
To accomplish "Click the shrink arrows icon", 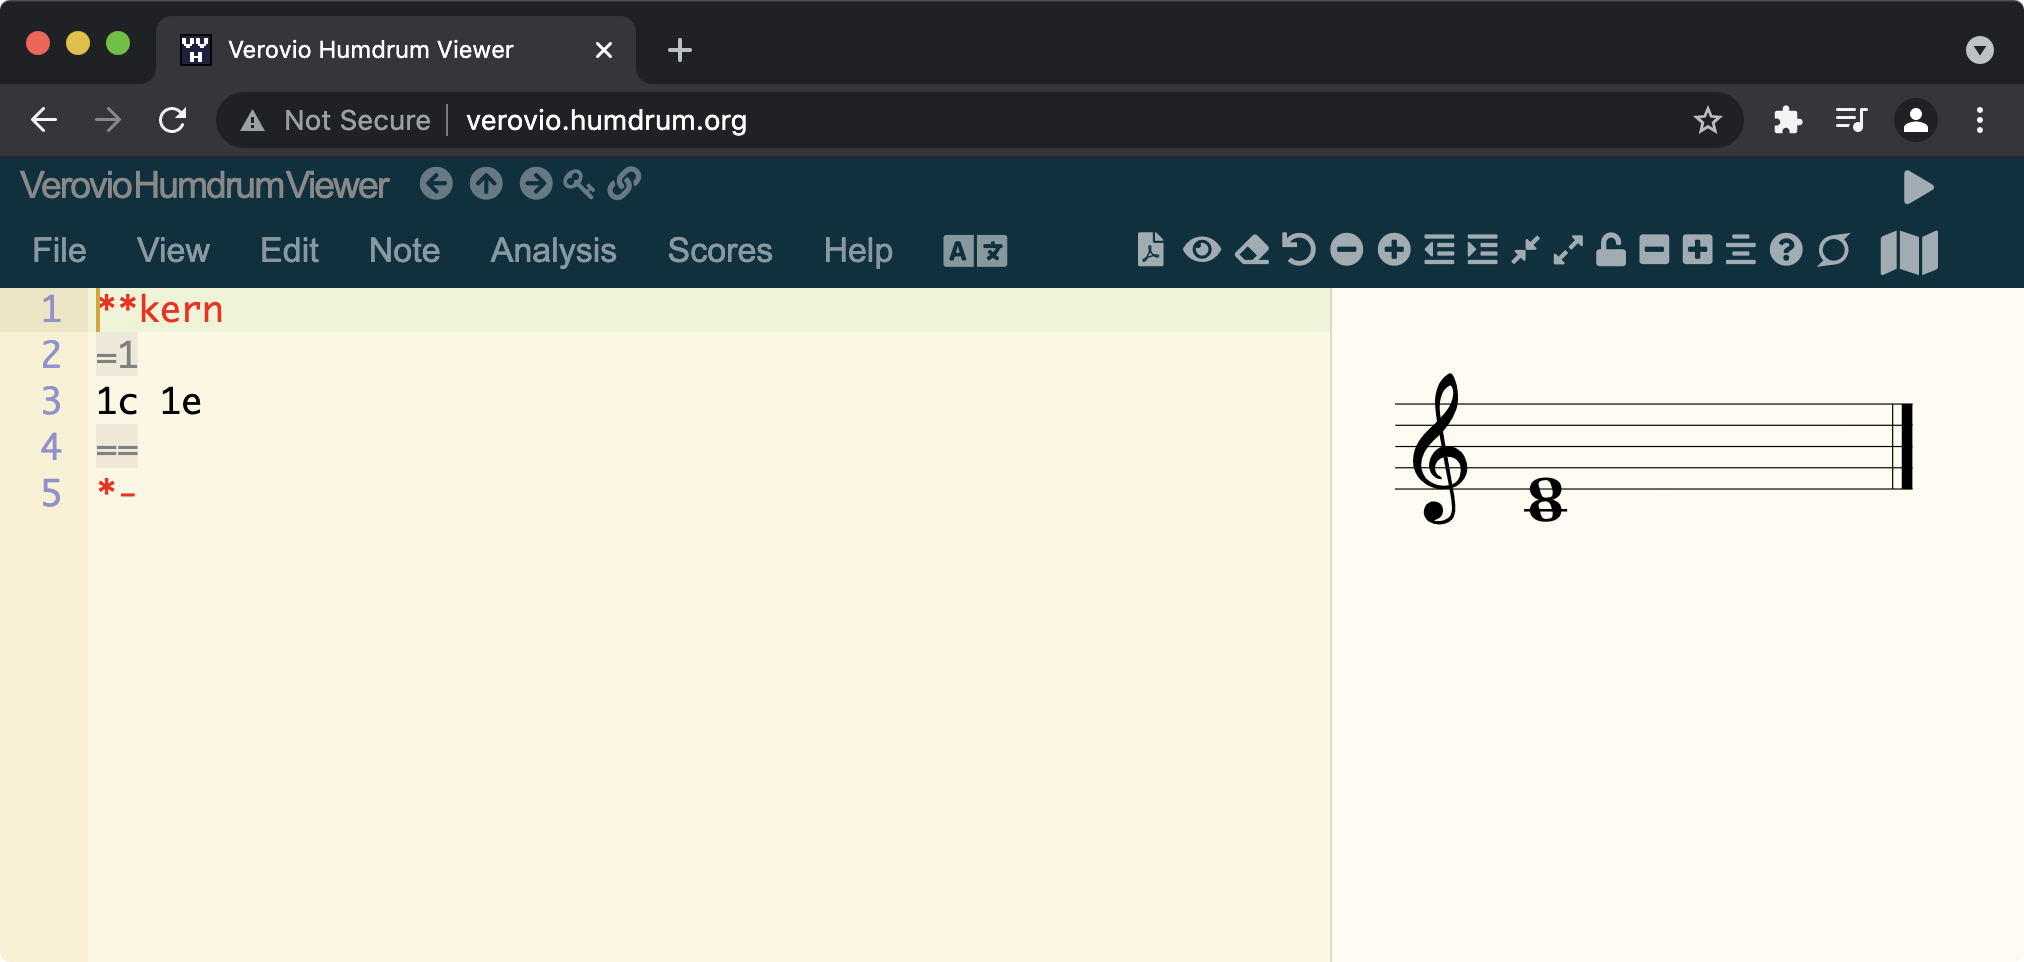I will click(x=1525, y=250).
